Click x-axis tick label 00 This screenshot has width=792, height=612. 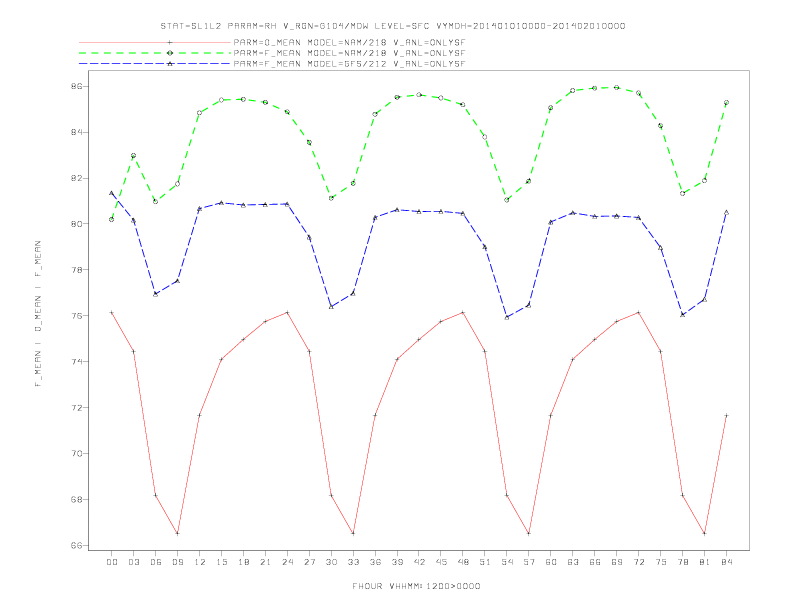112,562
